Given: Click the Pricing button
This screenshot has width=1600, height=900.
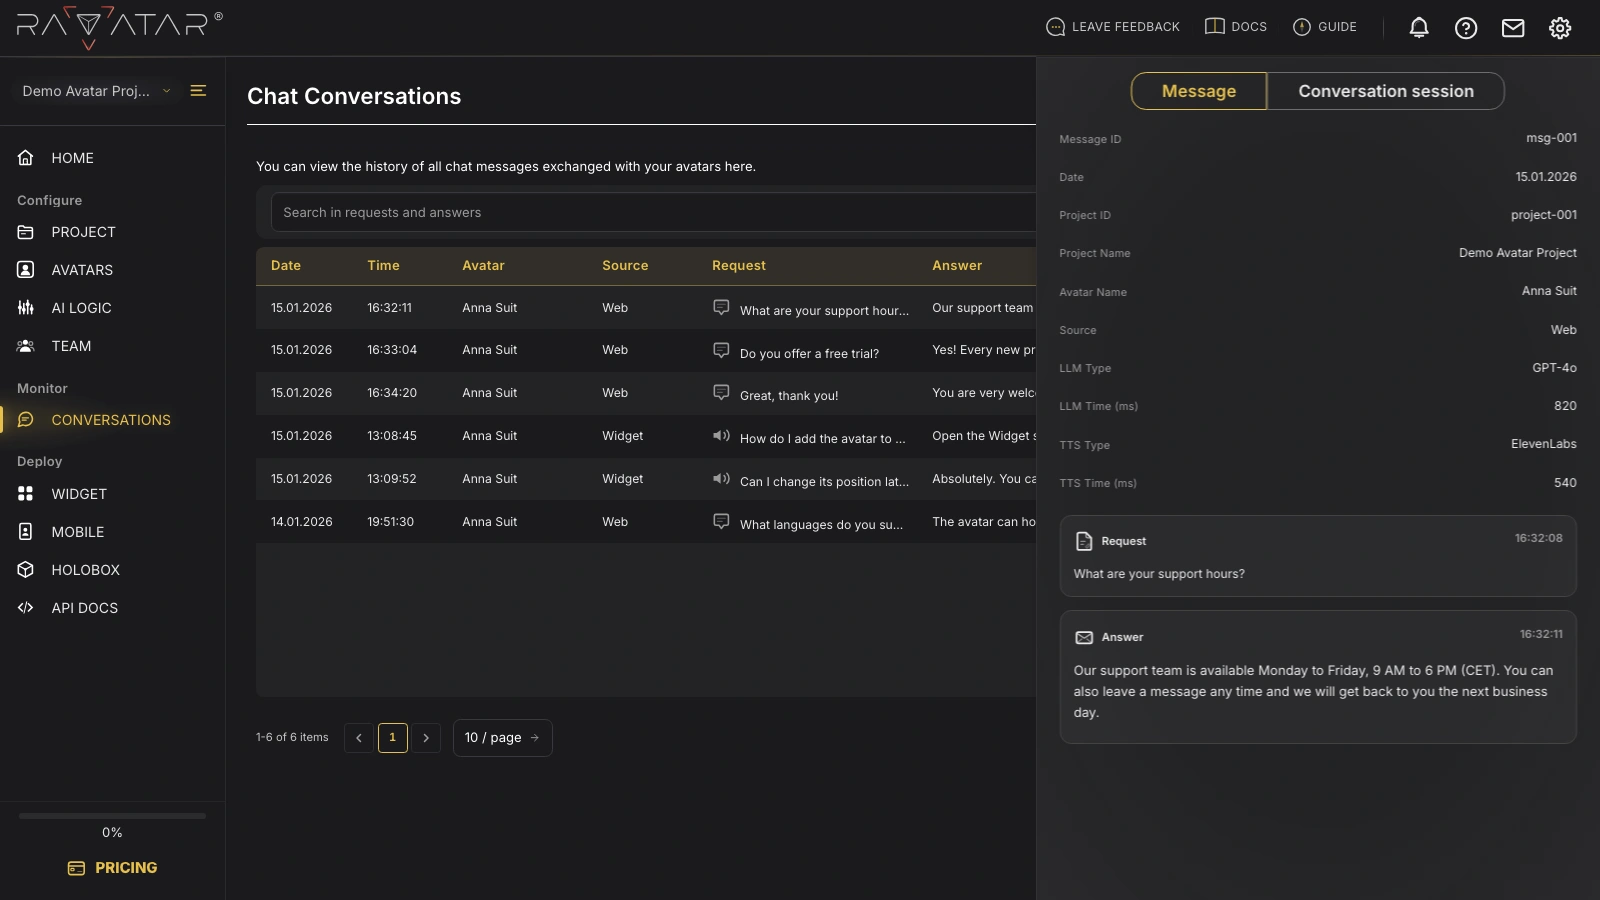Looking at the screenshot, I should pos(112,868).
